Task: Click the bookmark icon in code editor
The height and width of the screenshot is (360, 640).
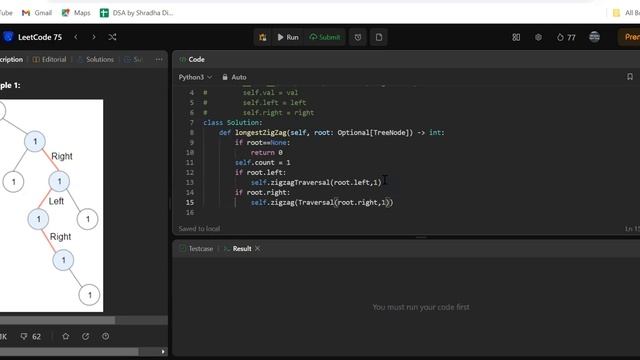Action: pyautogui.click(x=630, y=77)
